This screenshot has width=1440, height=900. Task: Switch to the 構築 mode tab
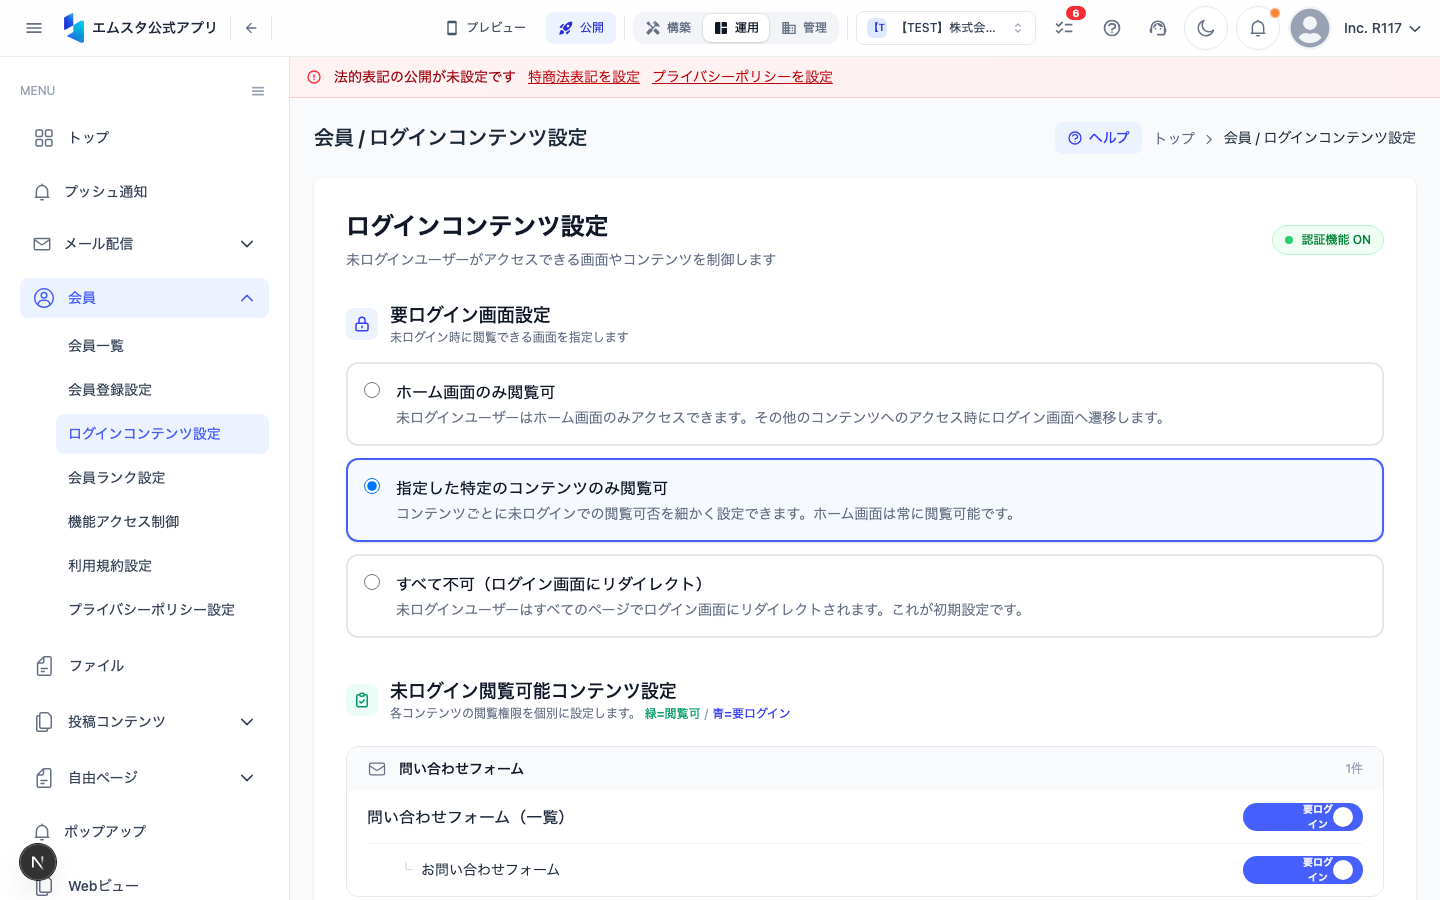click(x=668, y=28)
